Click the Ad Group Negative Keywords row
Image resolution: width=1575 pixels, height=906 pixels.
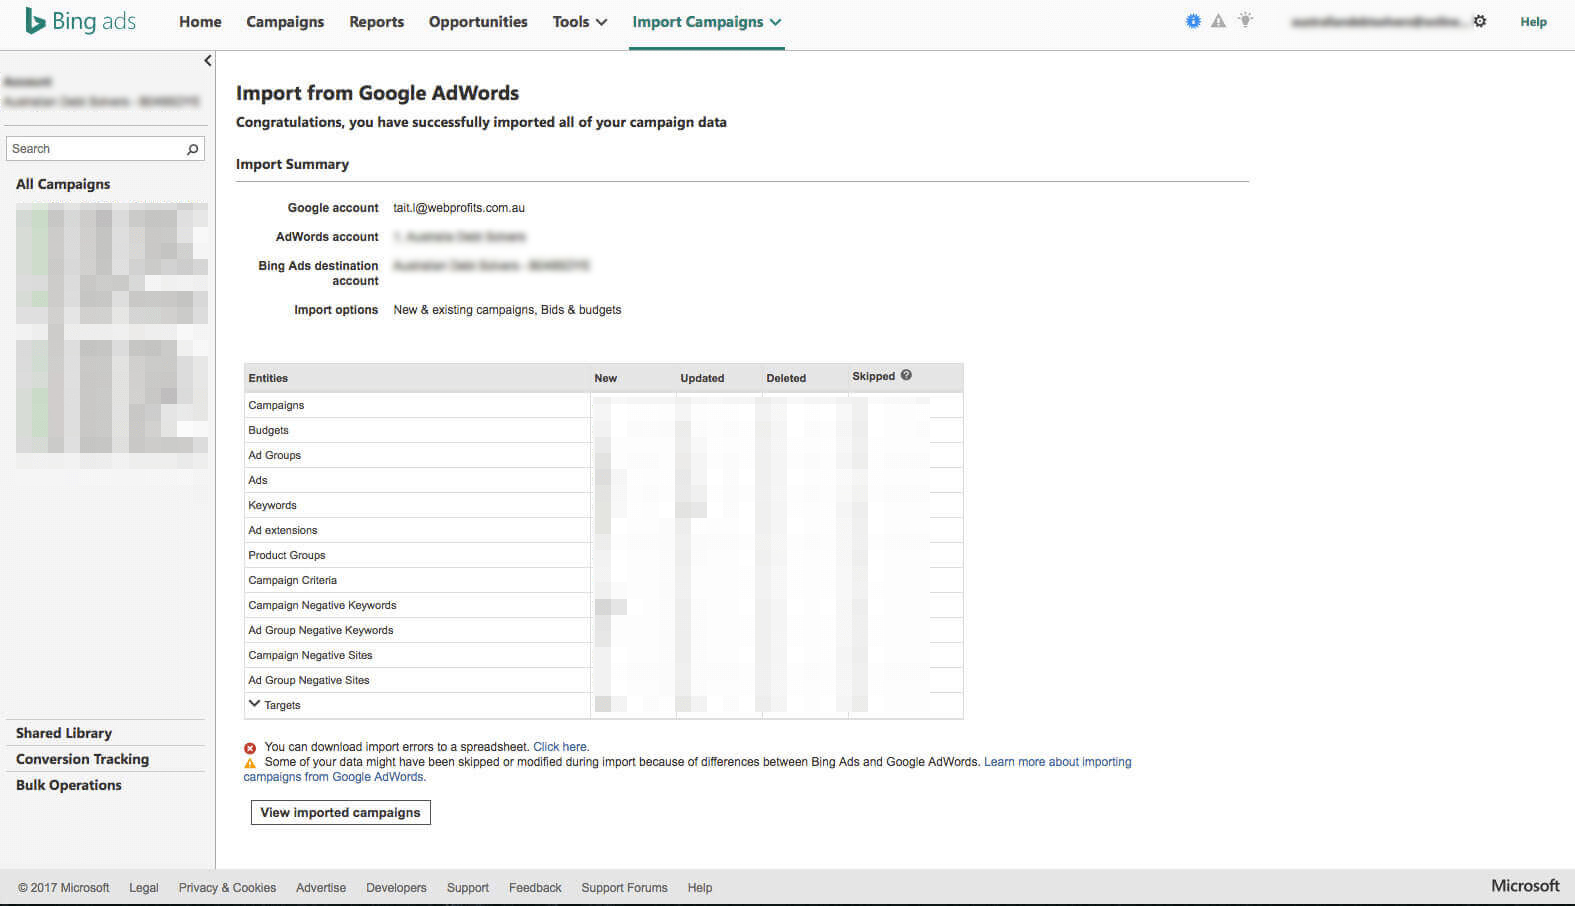pyautogui.click(x=603, y=630)
